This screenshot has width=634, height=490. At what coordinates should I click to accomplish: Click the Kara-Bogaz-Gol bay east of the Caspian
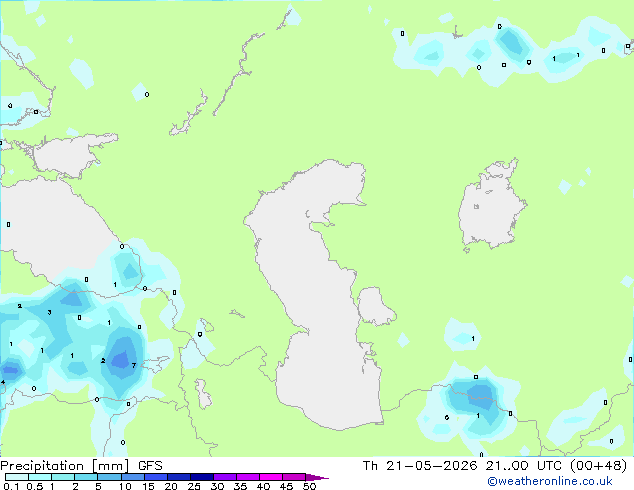[x=374, y=306]
